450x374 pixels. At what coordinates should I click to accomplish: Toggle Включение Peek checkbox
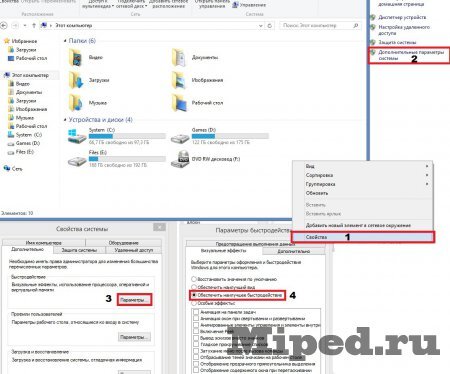click(x=196, y=332)
